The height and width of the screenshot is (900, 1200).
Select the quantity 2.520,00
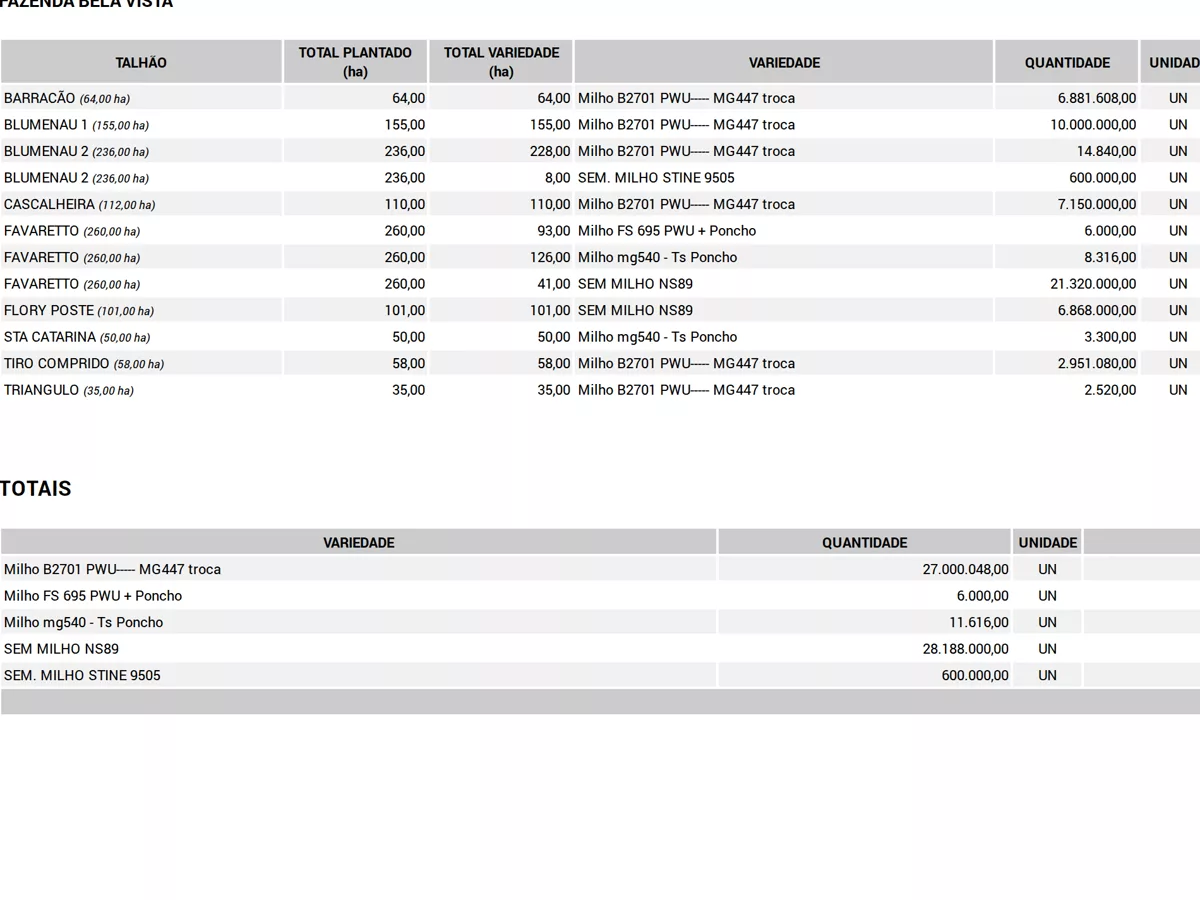tap(1110, 390)
